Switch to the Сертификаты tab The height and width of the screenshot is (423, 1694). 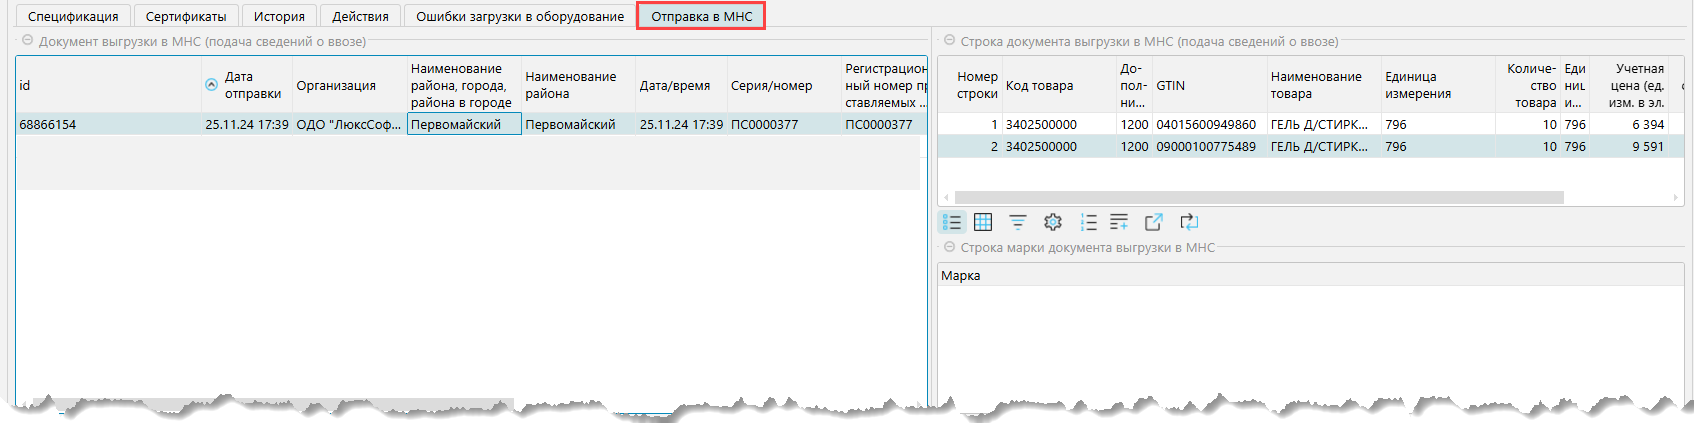186,16
